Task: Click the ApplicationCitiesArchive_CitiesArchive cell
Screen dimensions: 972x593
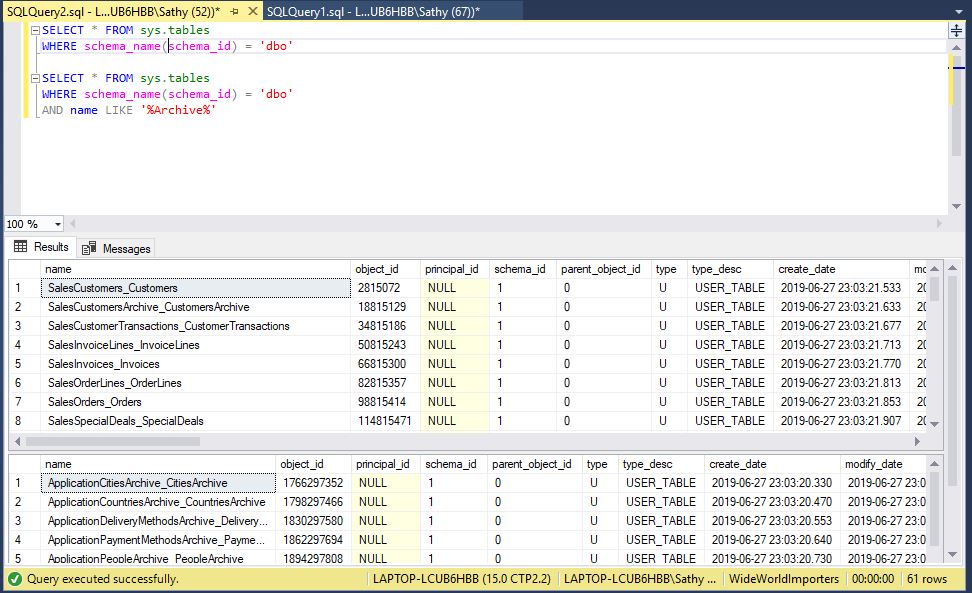Action: [x=137, y=483]
